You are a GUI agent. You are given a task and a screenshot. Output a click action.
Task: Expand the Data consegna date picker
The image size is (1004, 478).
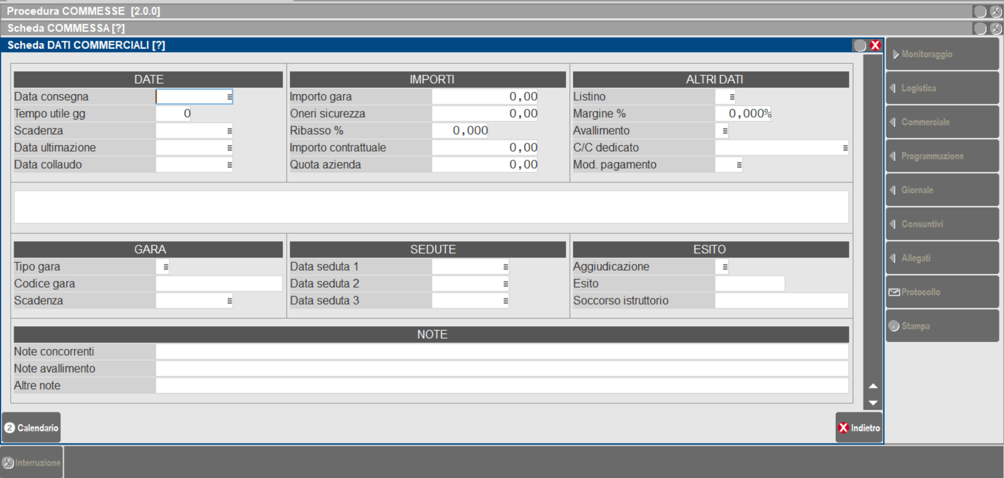[x=229, y=97]
